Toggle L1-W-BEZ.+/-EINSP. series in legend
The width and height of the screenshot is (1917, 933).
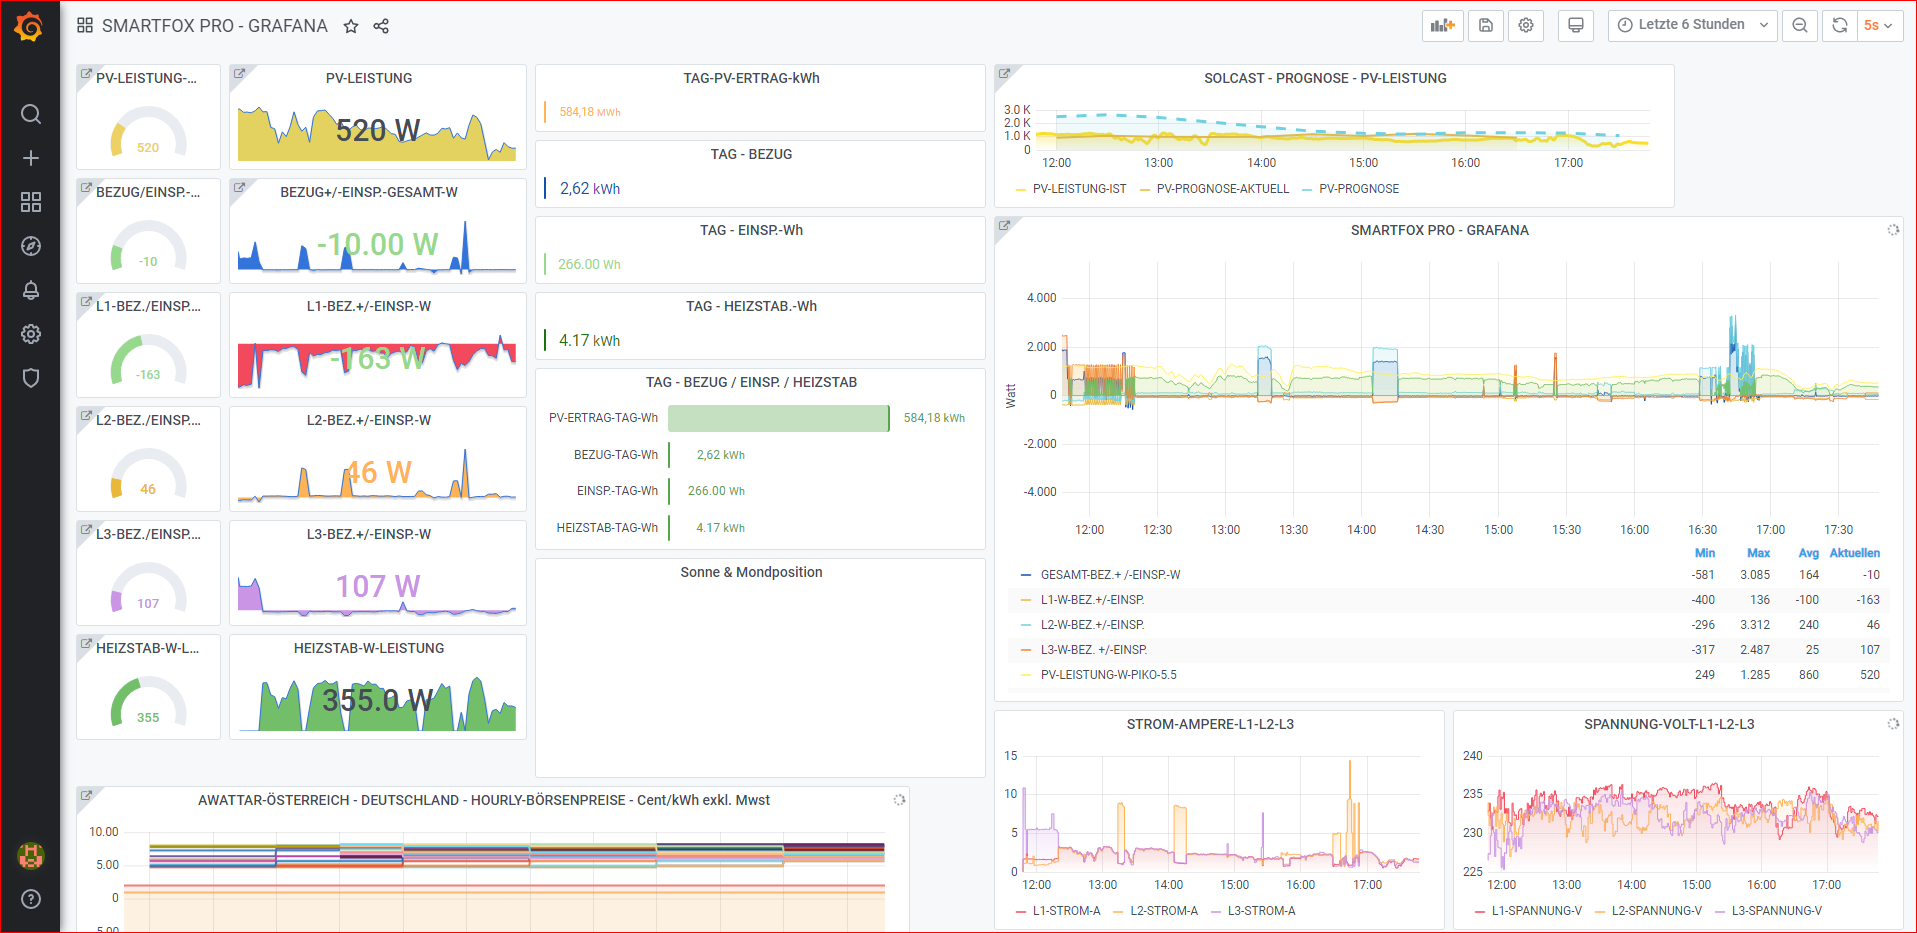(1092, 600)
